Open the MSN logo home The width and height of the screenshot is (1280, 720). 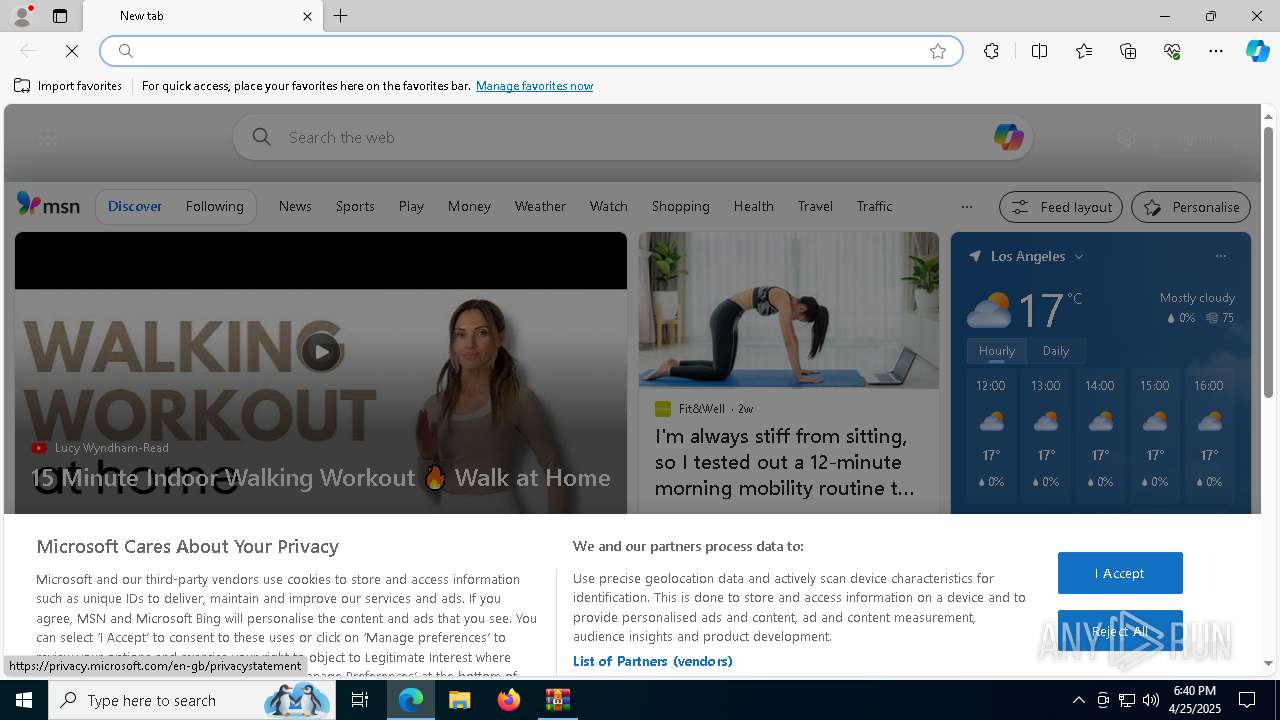click(48, 205)
